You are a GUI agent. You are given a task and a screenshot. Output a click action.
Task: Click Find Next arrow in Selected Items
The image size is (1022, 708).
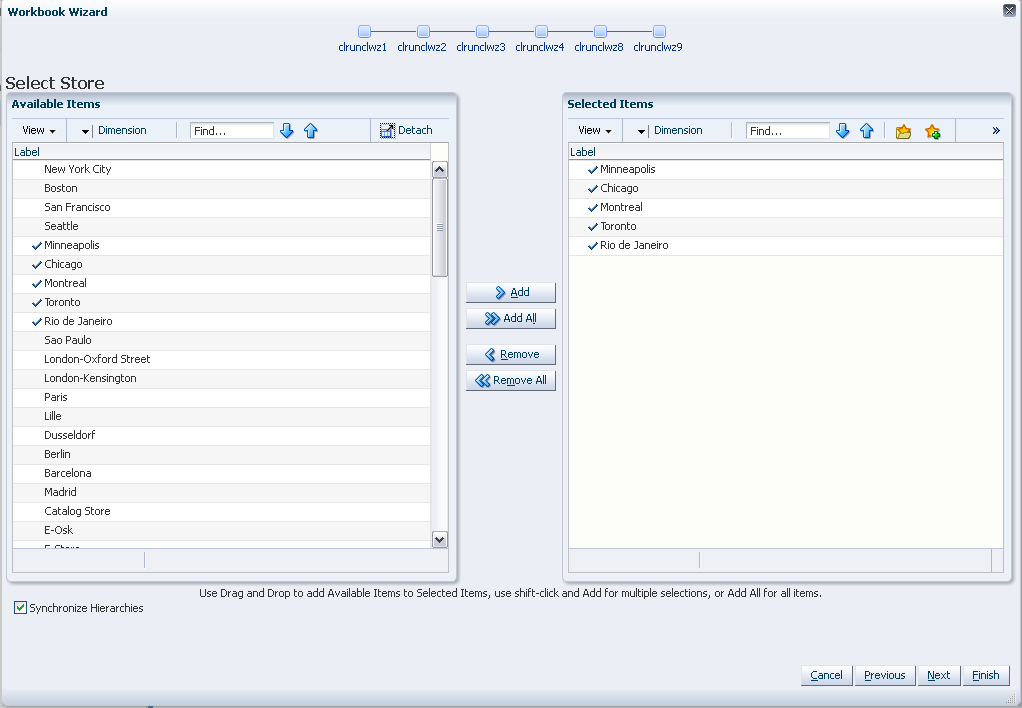(x=843, y=131)
